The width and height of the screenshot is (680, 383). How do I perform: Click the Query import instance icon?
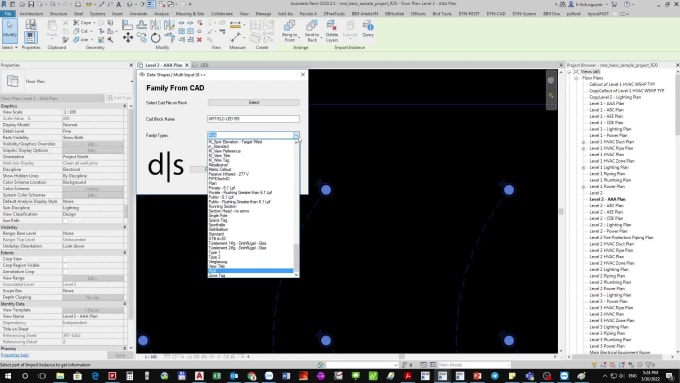click(x=368, y=28)
